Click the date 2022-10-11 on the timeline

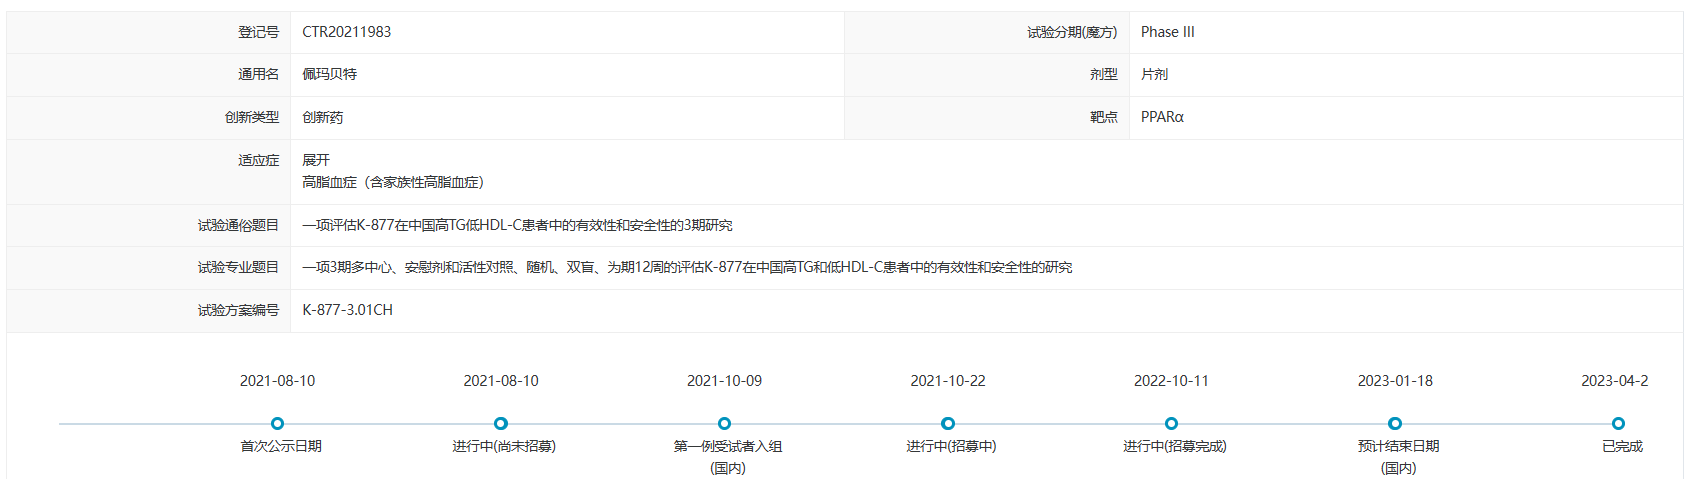pos(1171,381)
